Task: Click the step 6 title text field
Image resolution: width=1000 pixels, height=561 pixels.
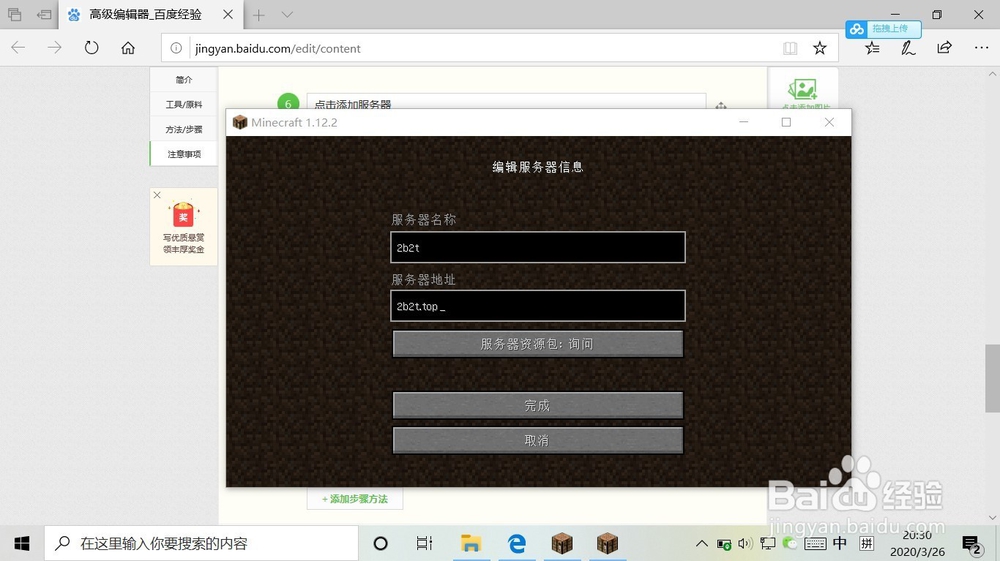Action: pos(506,103)
